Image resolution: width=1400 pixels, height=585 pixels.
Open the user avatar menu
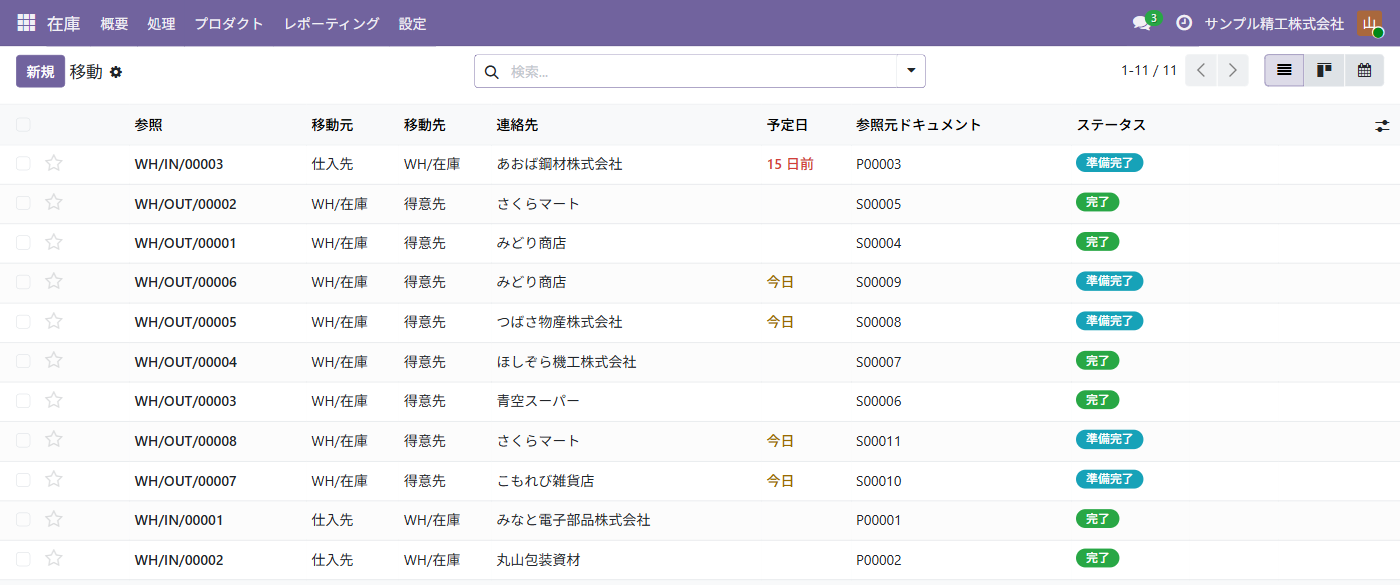point(1369,23)
